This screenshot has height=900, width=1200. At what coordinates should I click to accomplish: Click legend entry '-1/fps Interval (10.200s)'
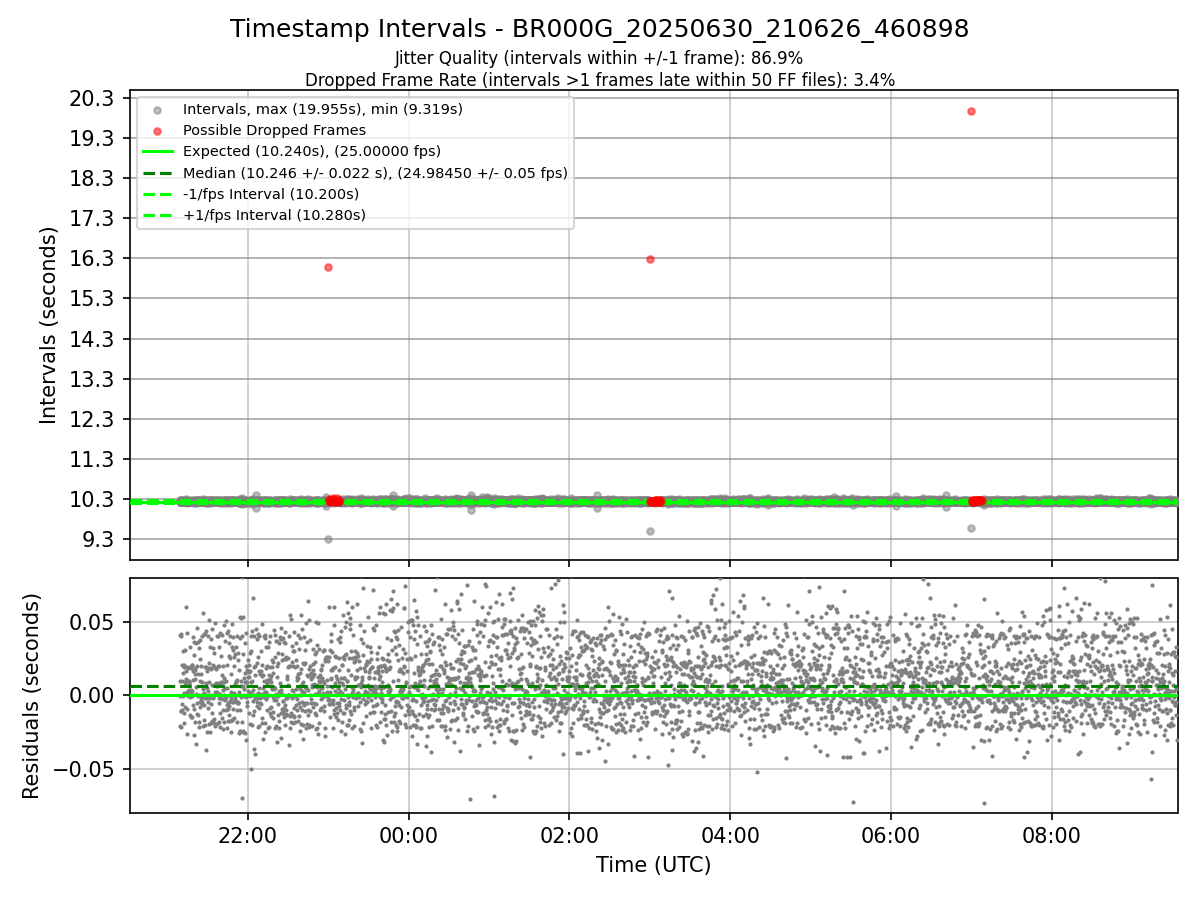pyautogui.click(x=271, y=194)
